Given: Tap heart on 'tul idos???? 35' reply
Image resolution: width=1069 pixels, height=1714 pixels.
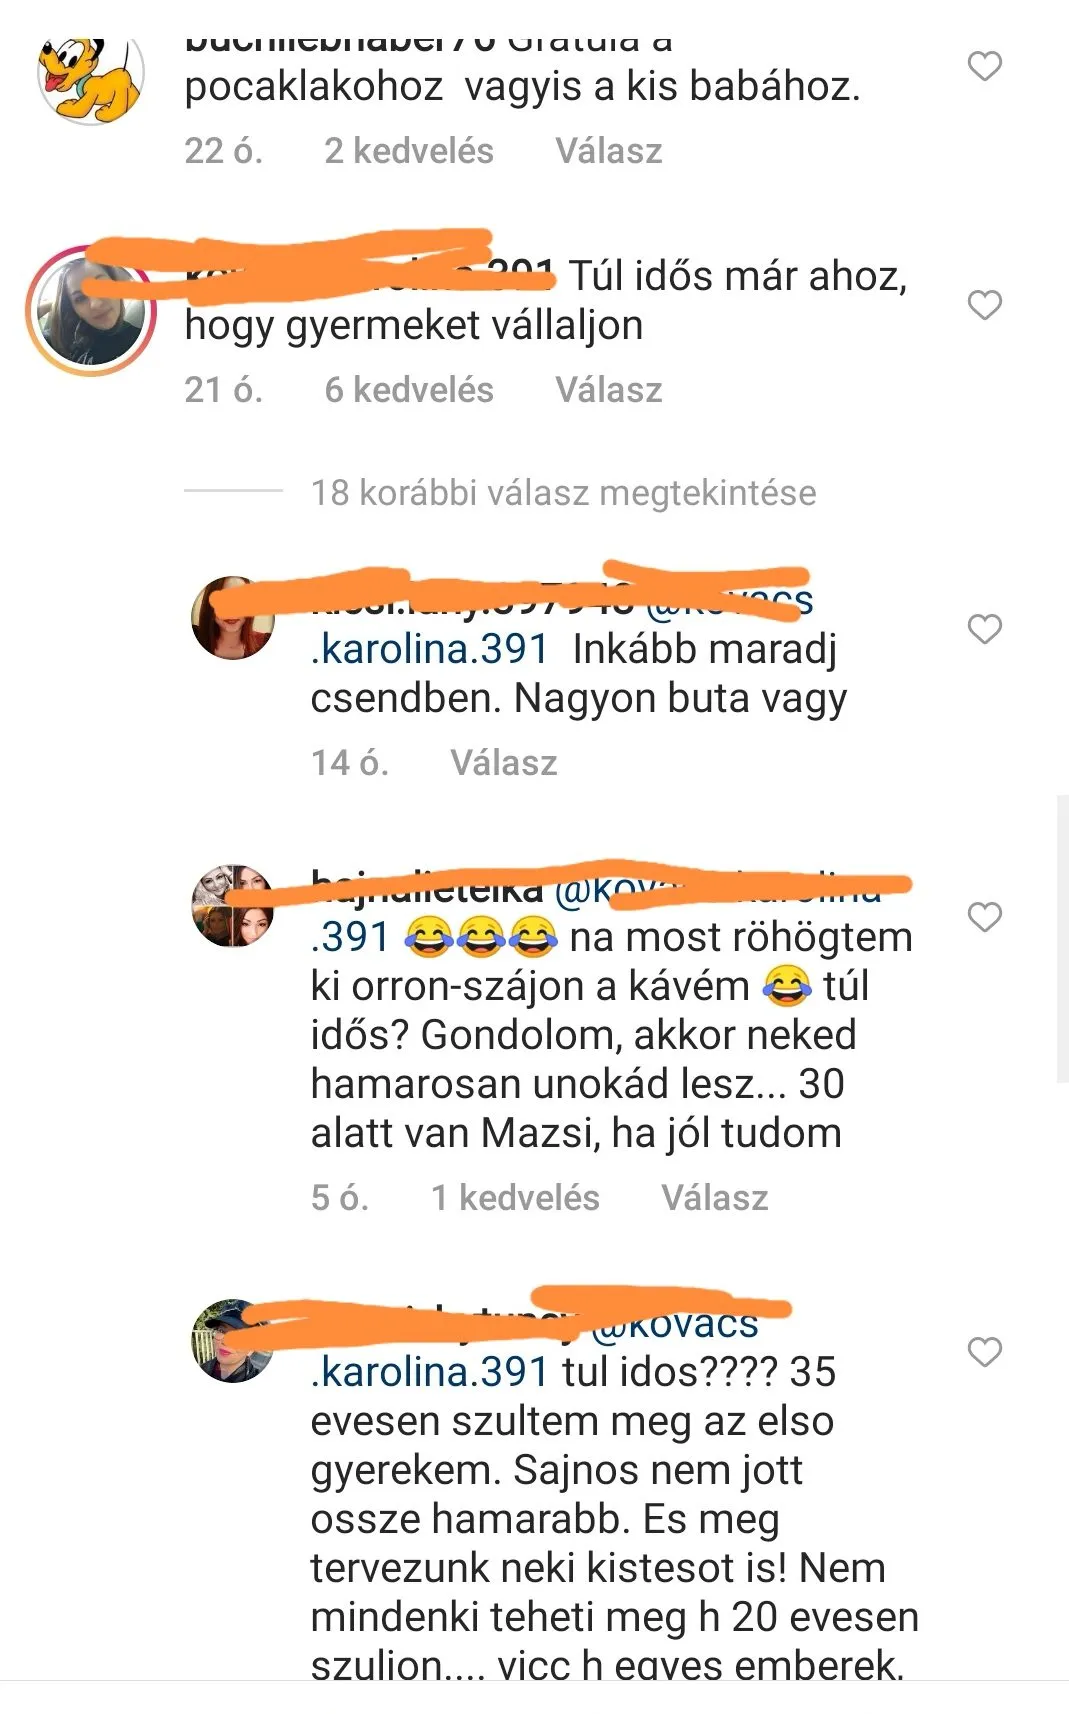Looking at the screenshot, I should 985,1352.
